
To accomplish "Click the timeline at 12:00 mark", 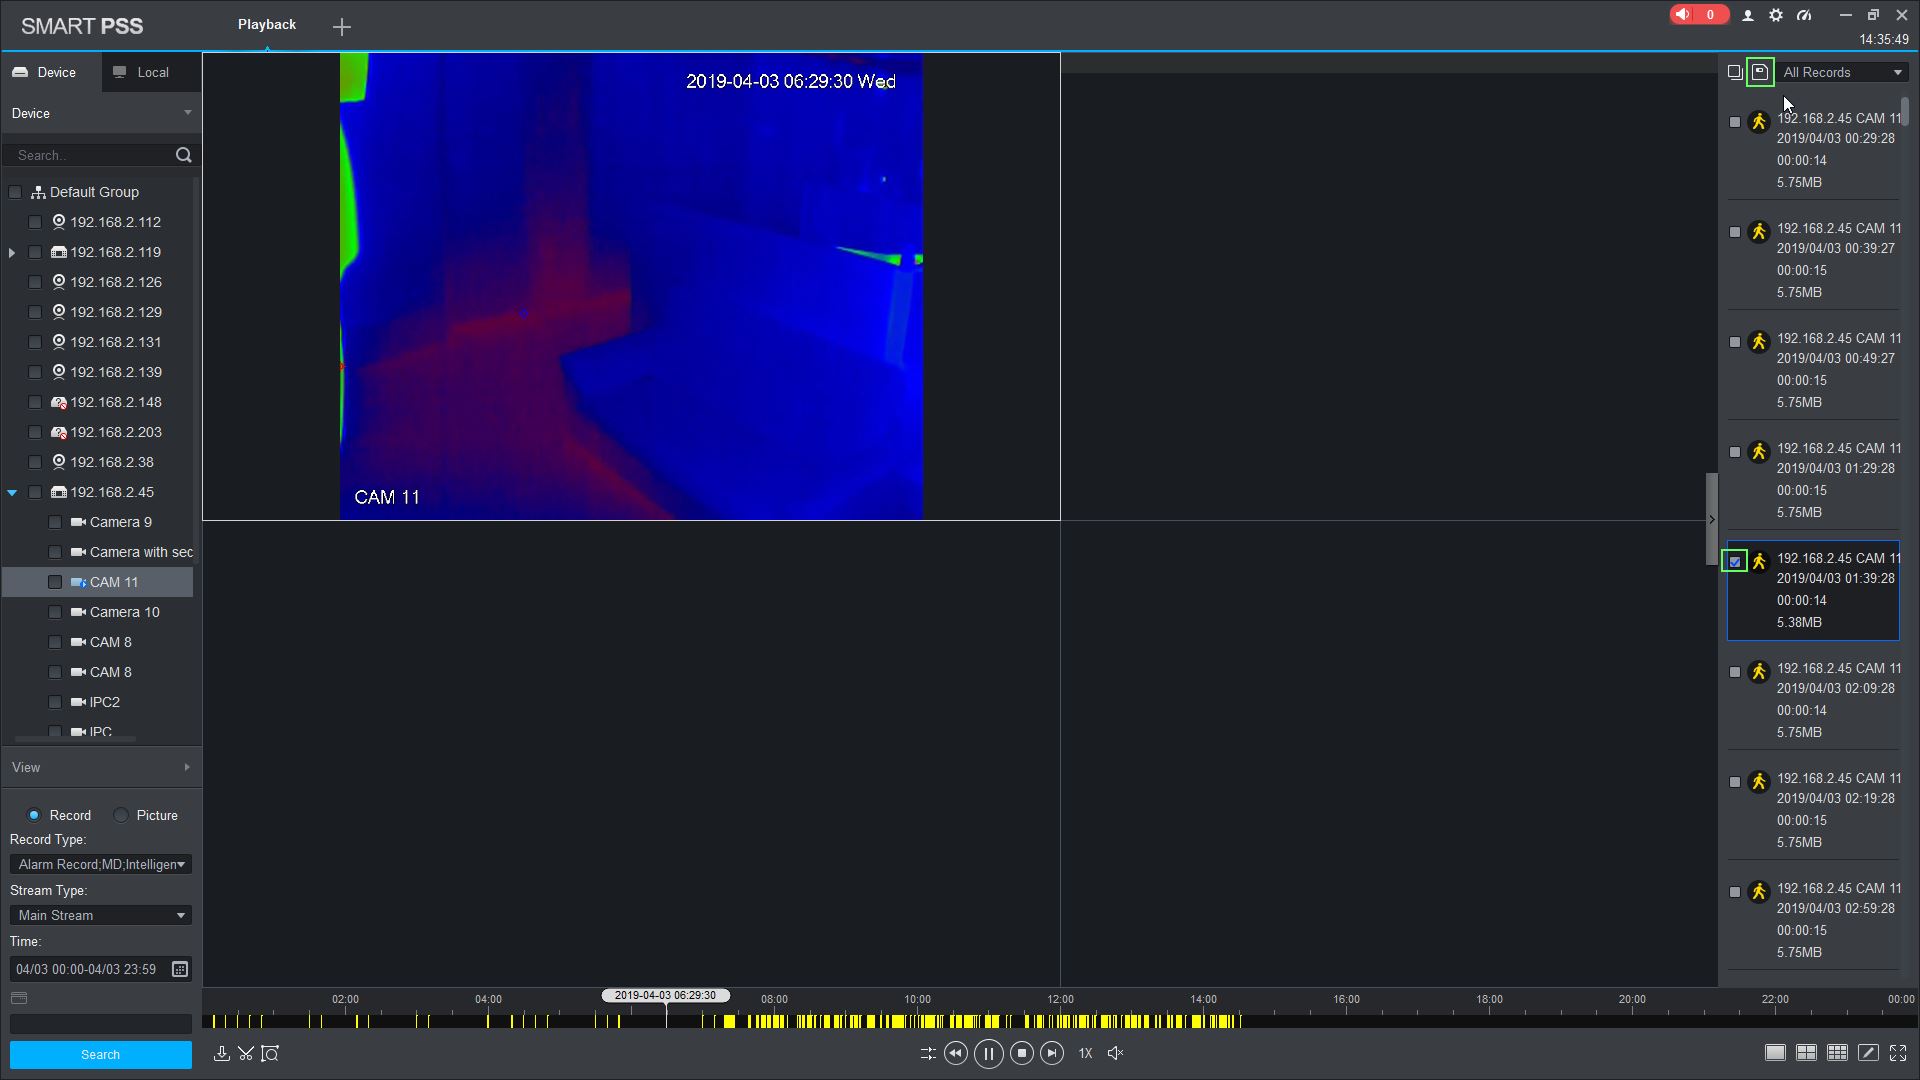I will [x=1060, y=1021].
